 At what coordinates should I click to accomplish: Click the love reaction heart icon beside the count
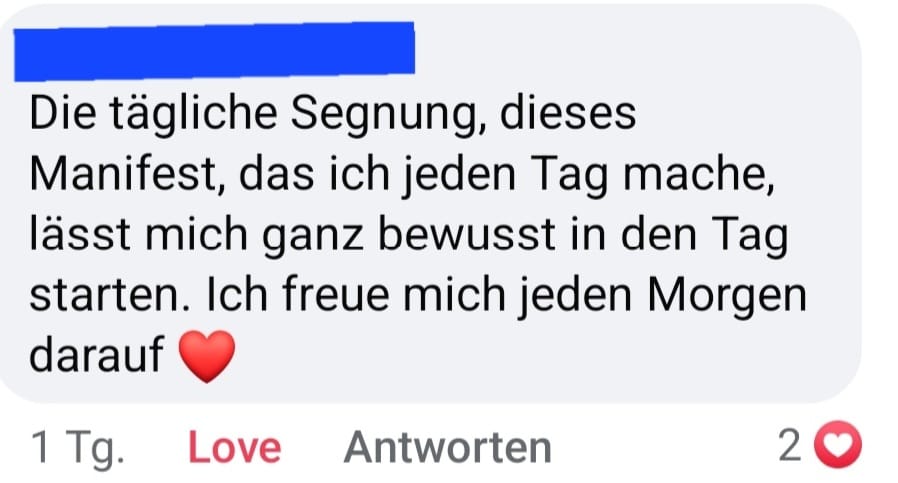(838, 444)
